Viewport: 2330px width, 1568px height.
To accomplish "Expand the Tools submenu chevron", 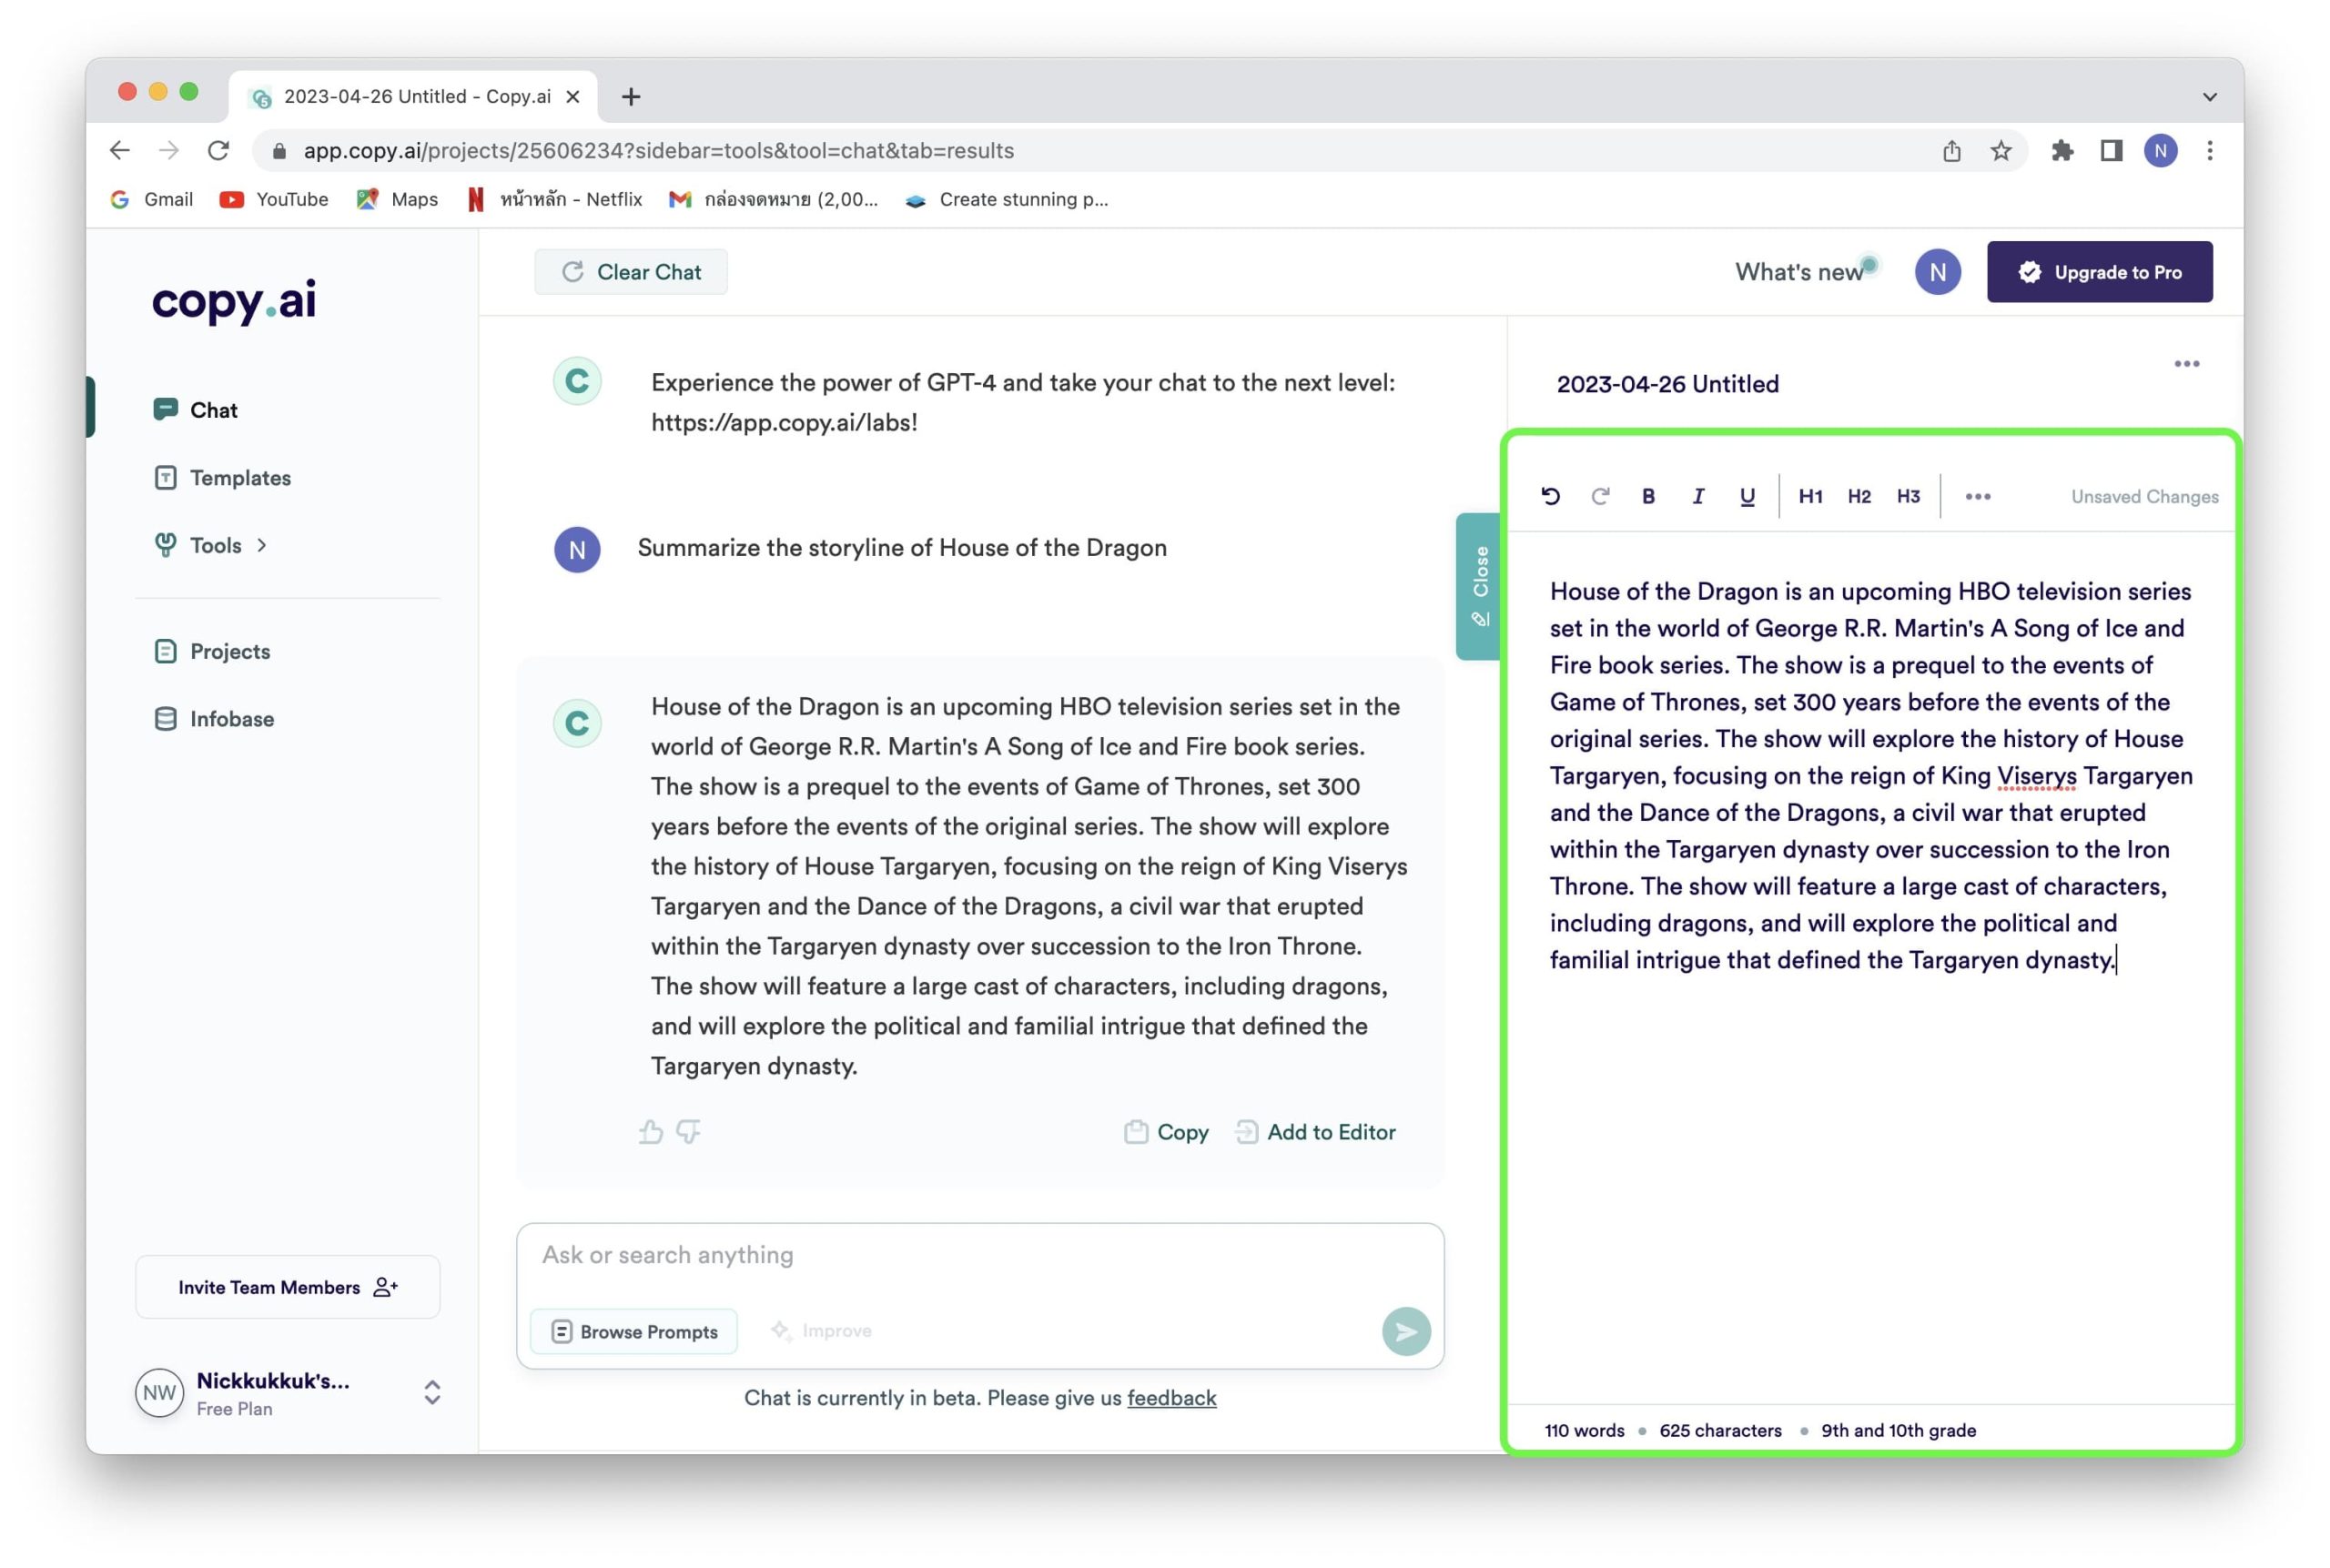I will (262, 545).
